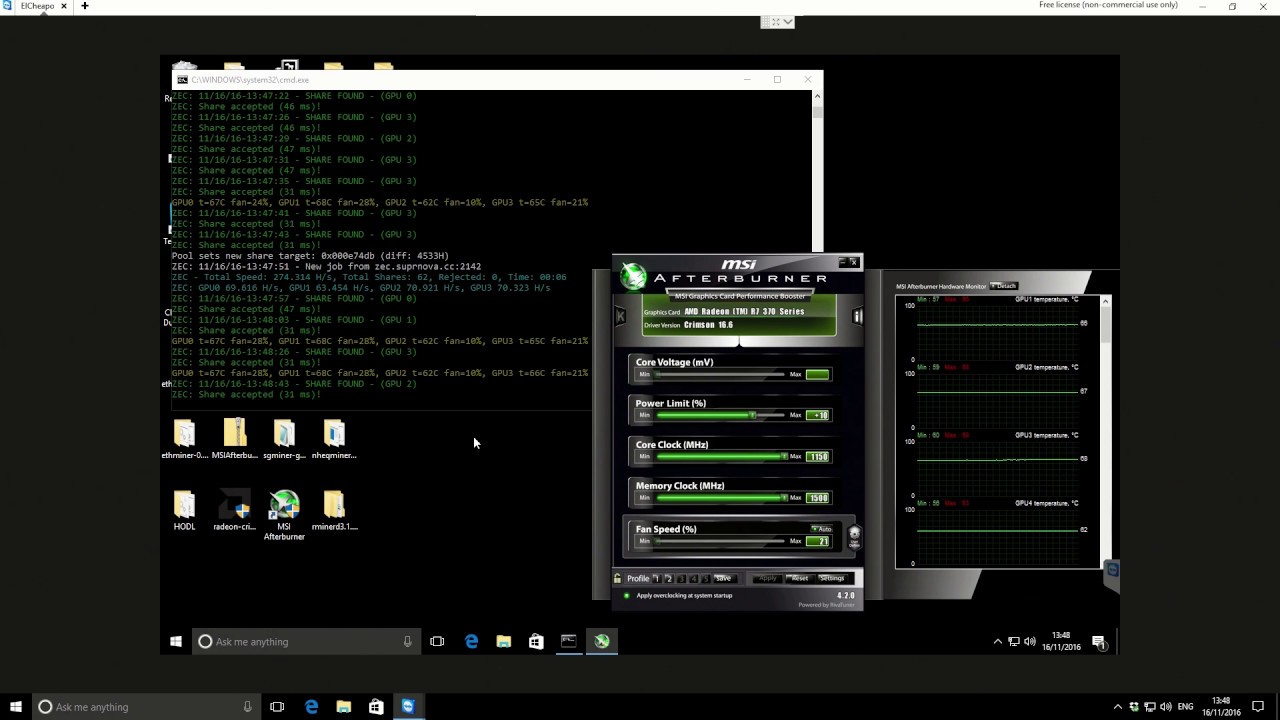Click Save next to the profile slots

coord(723,578)
